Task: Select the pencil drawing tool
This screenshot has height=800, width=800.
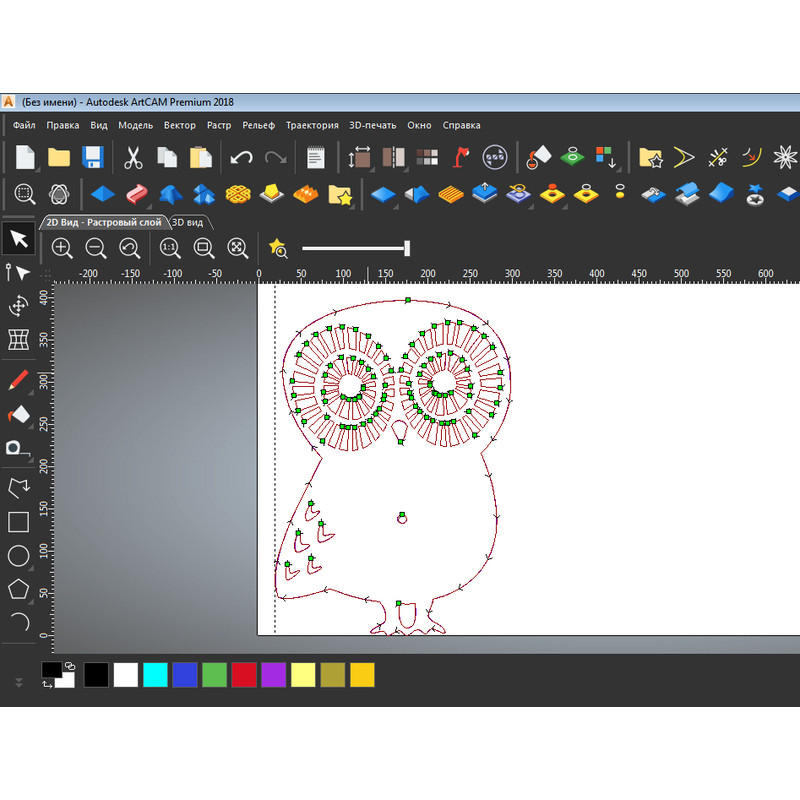Action: [18, 378]
